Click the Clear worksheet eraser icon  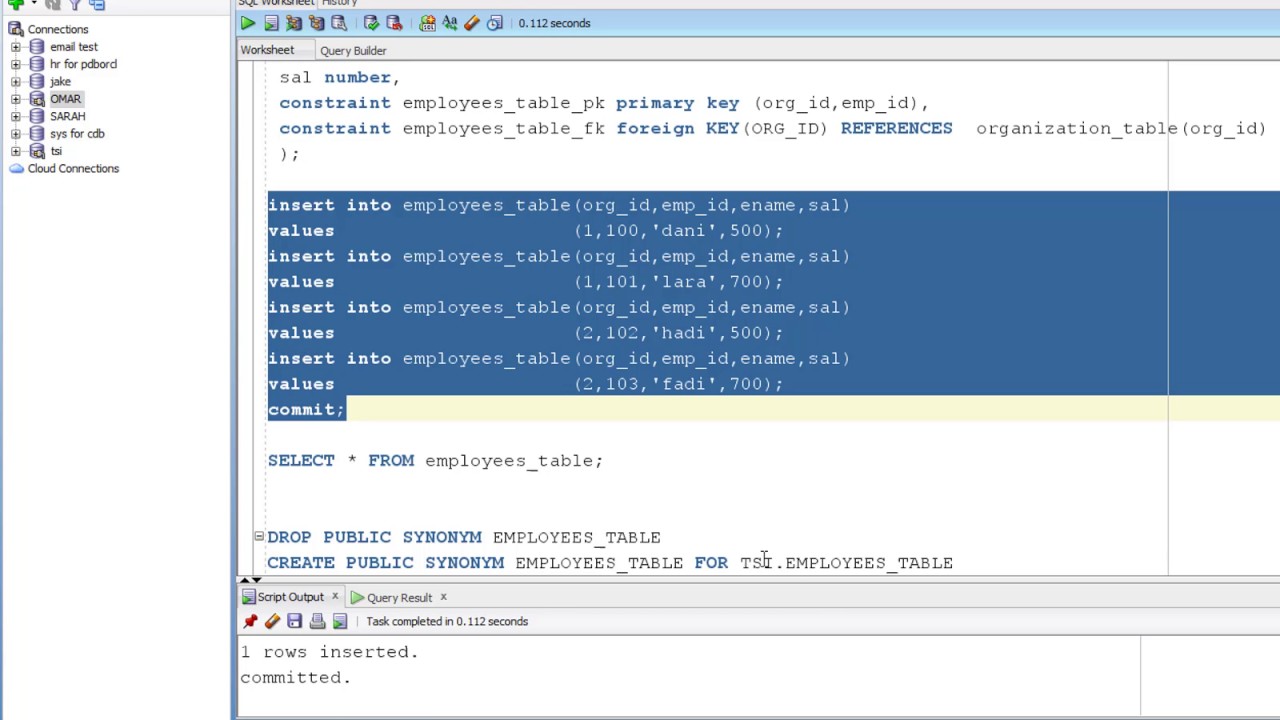[472, 23]
